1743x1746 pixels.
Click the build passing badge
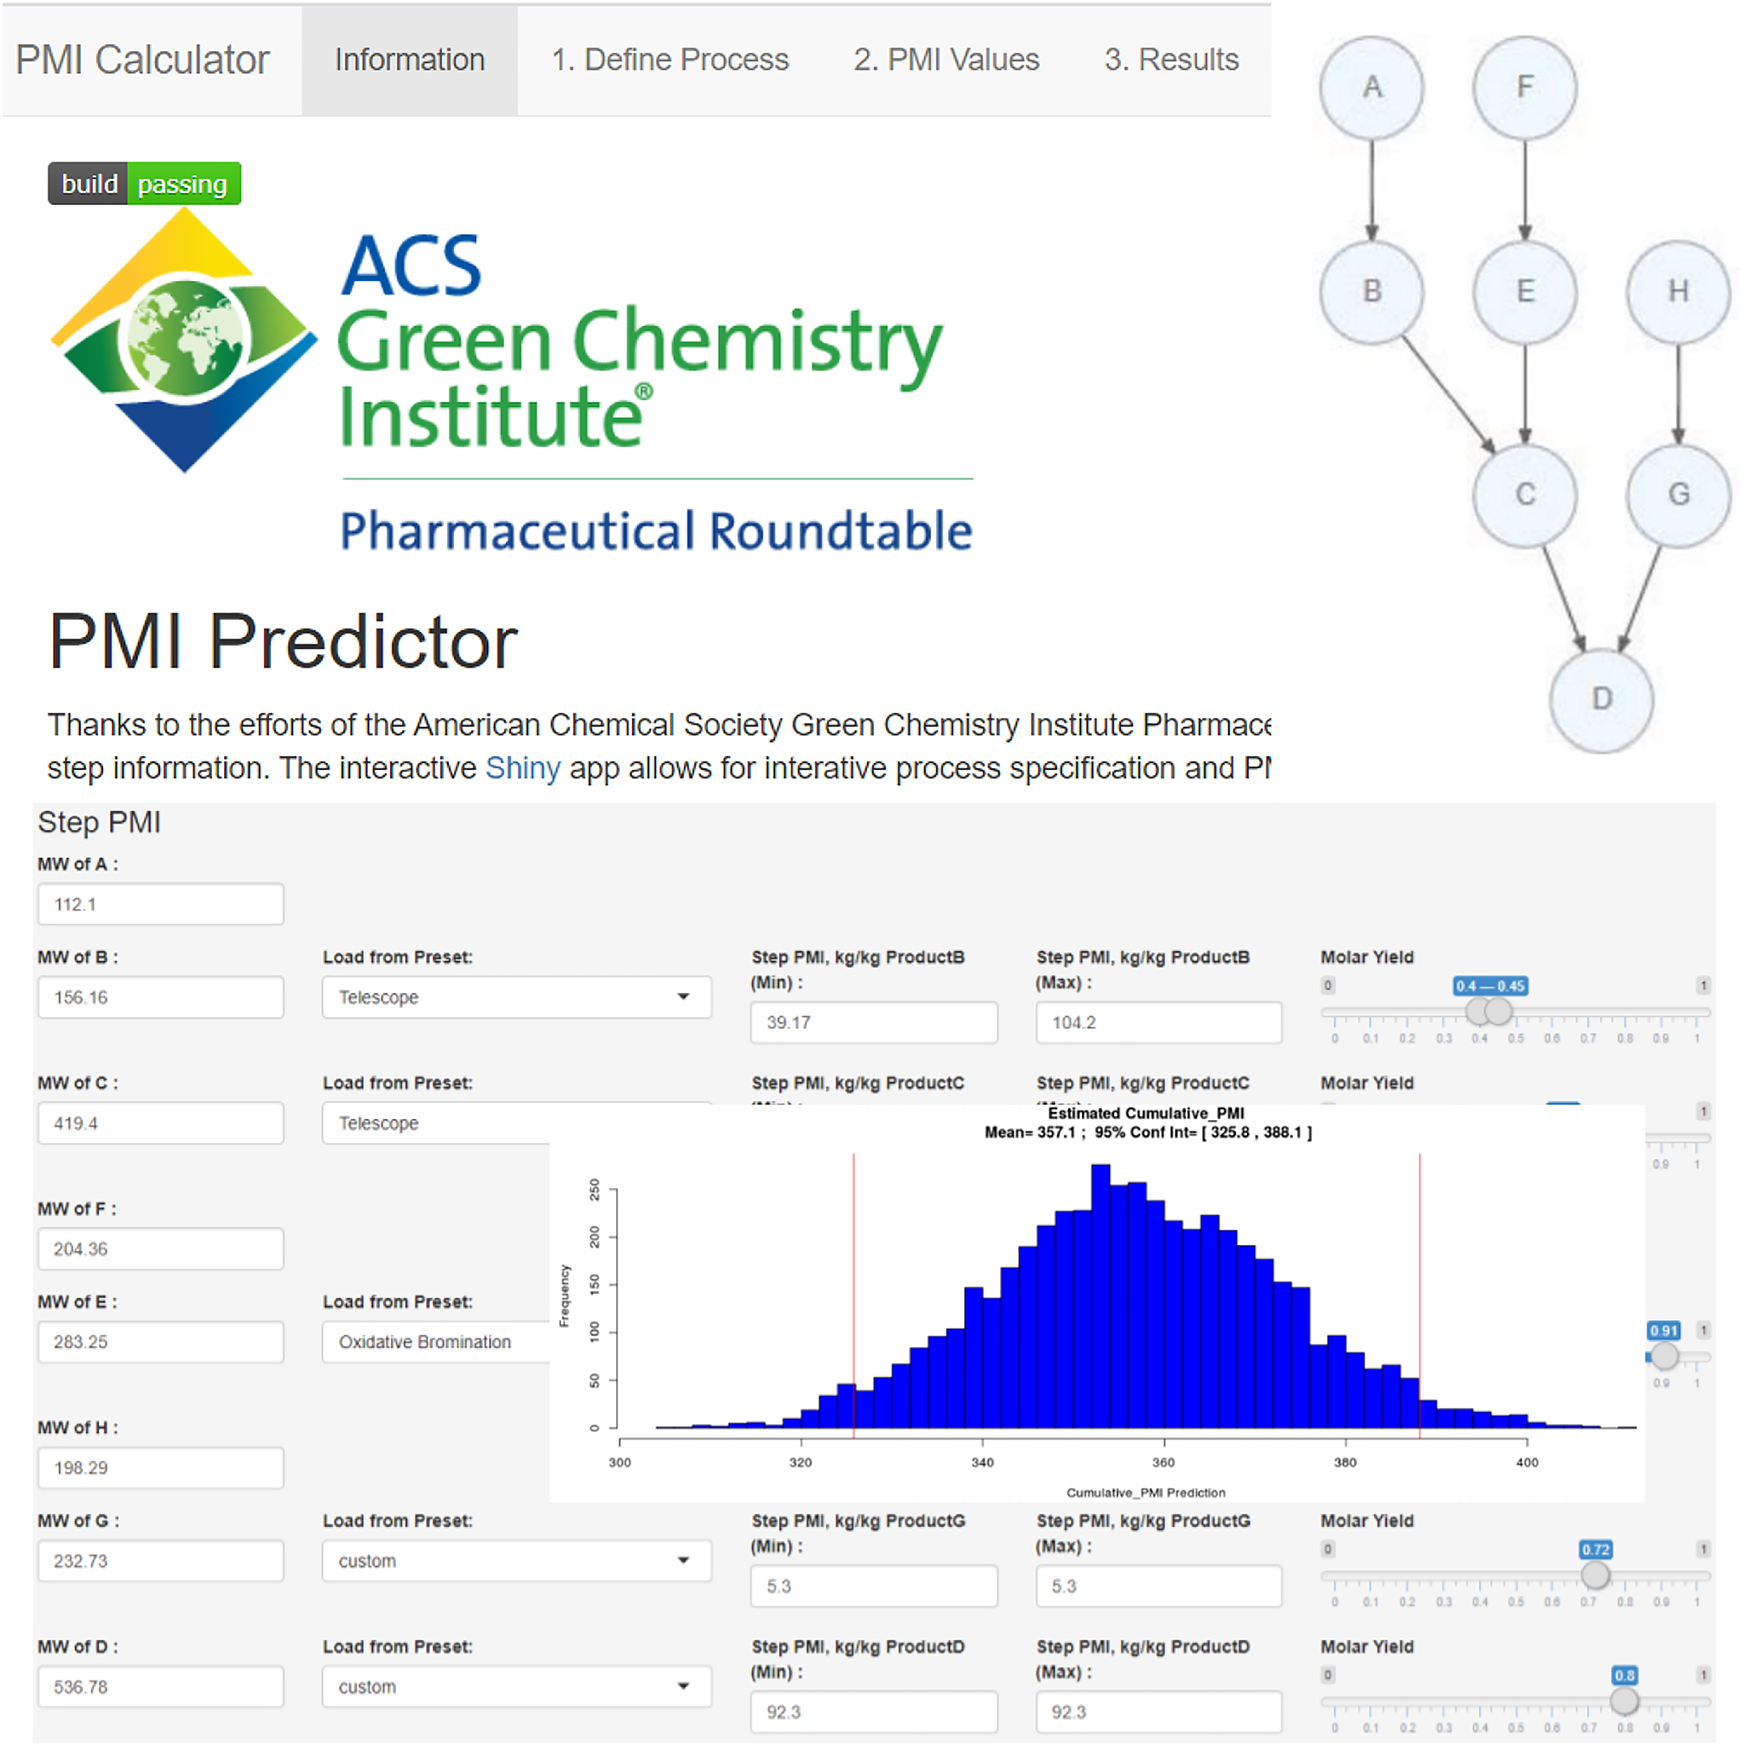click(x=143, y=183)
